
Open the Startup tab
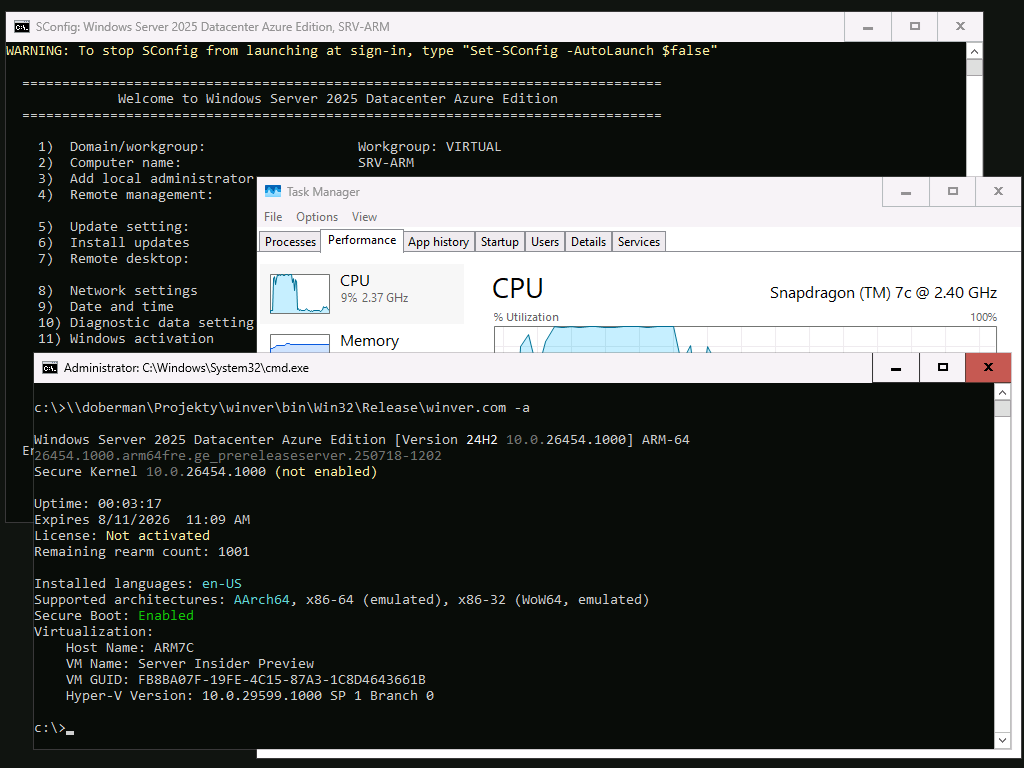500,242
